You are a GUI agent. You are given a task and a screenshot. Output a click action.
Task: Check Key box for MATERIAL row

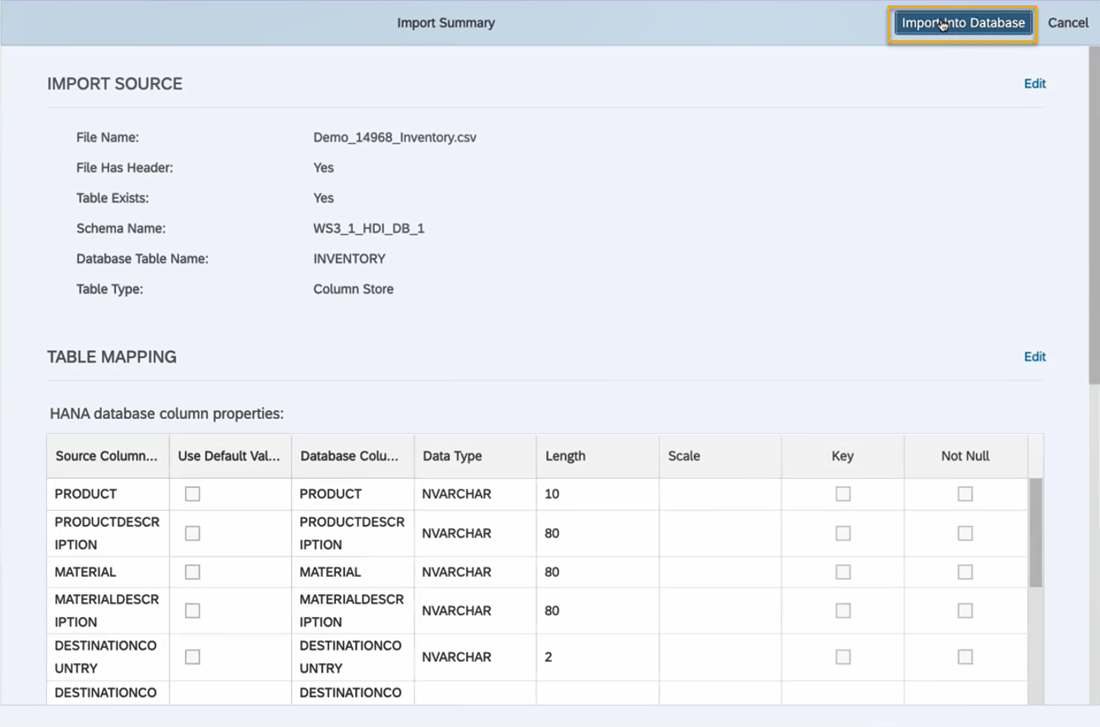(x=843, y=572)
